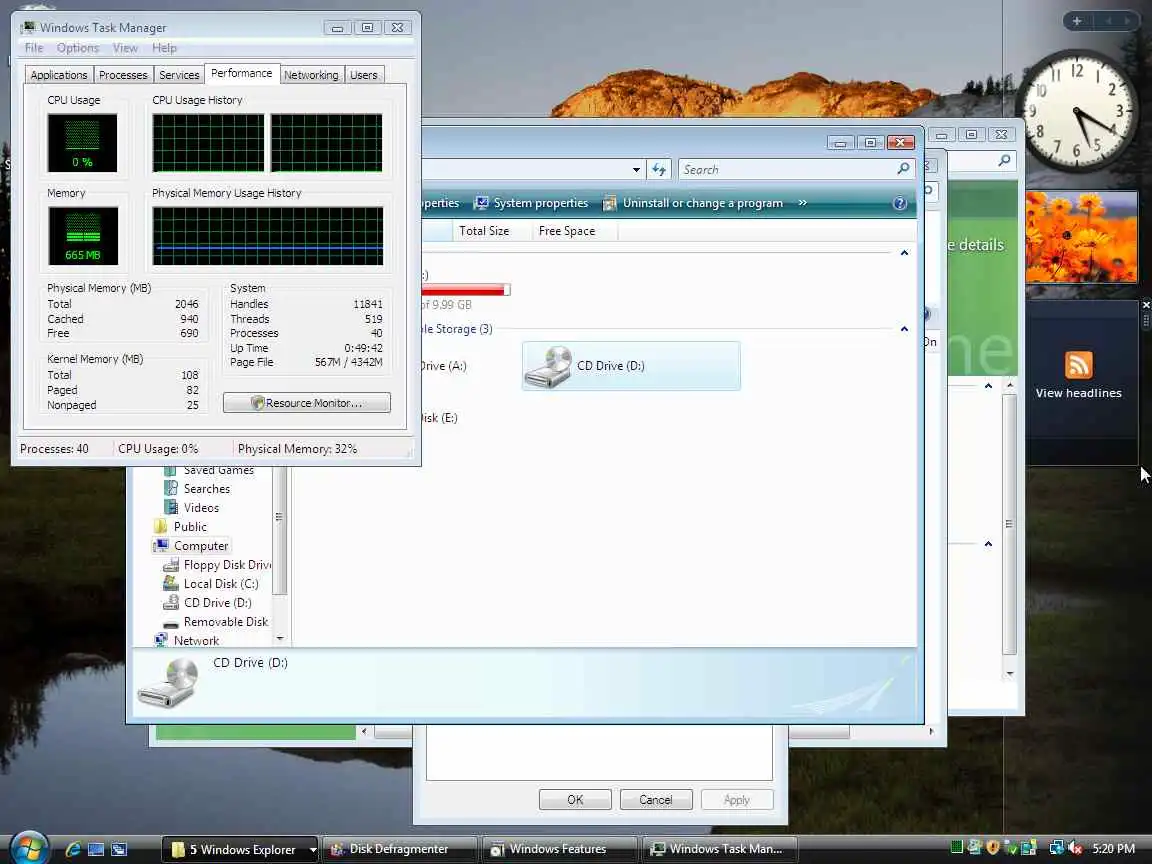Open the Networking tab

(x=311, y=75)
